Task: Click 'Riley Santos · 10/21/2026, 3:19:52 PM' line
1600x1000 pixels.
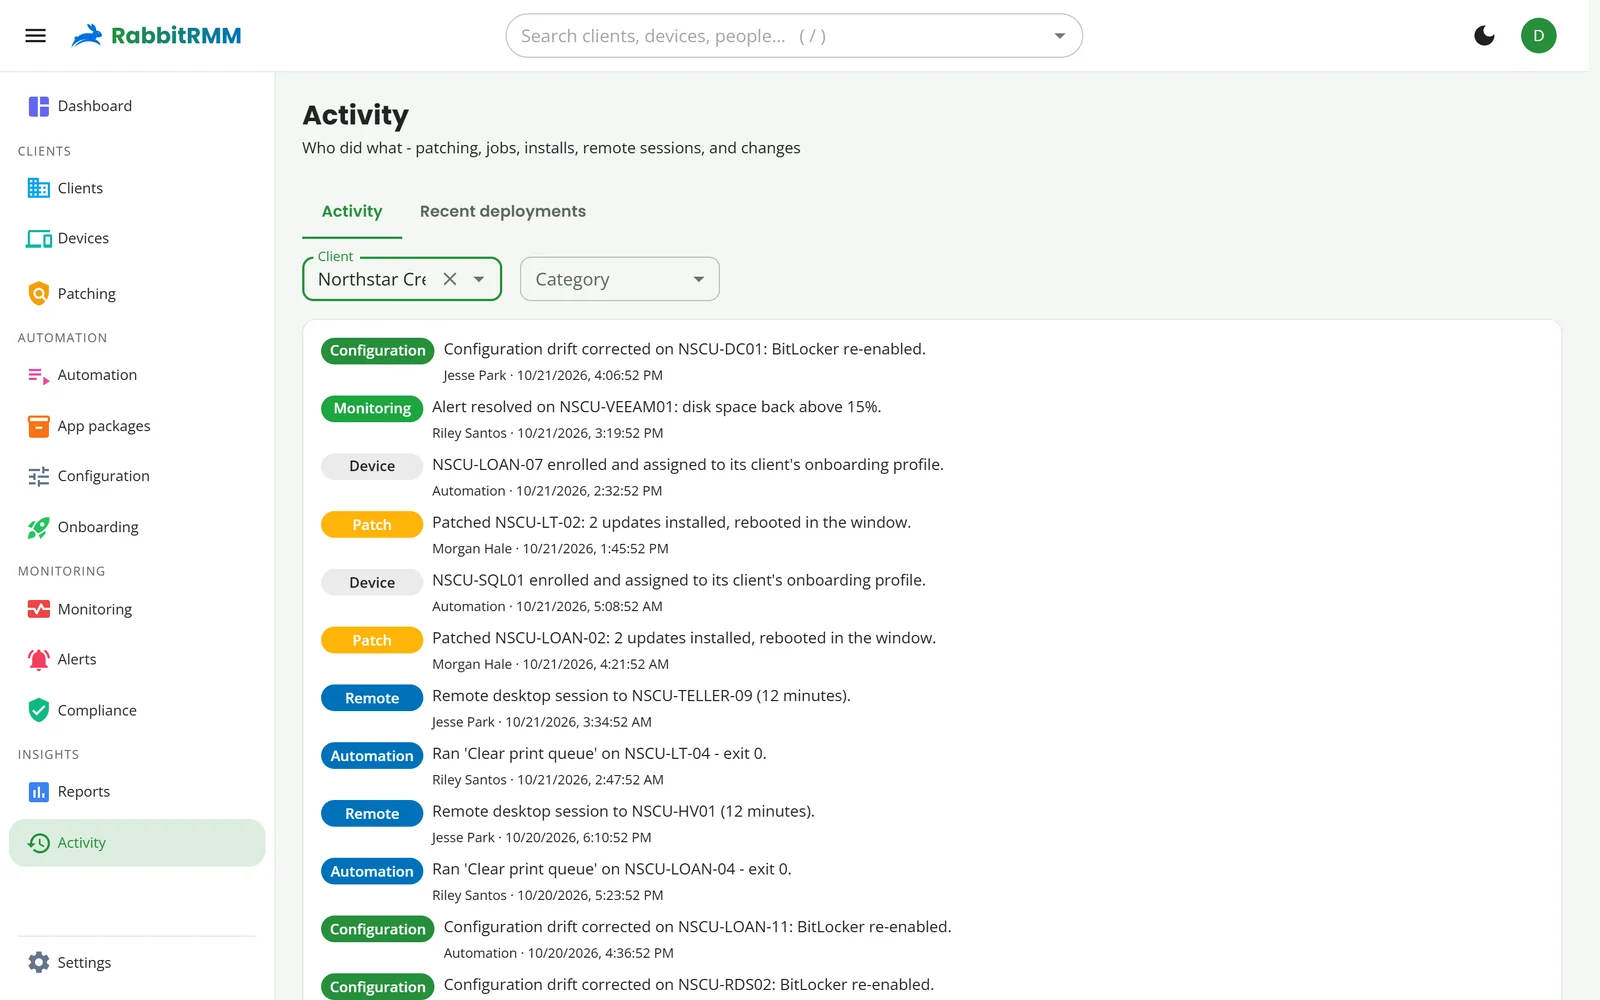Action: point(548,434)
